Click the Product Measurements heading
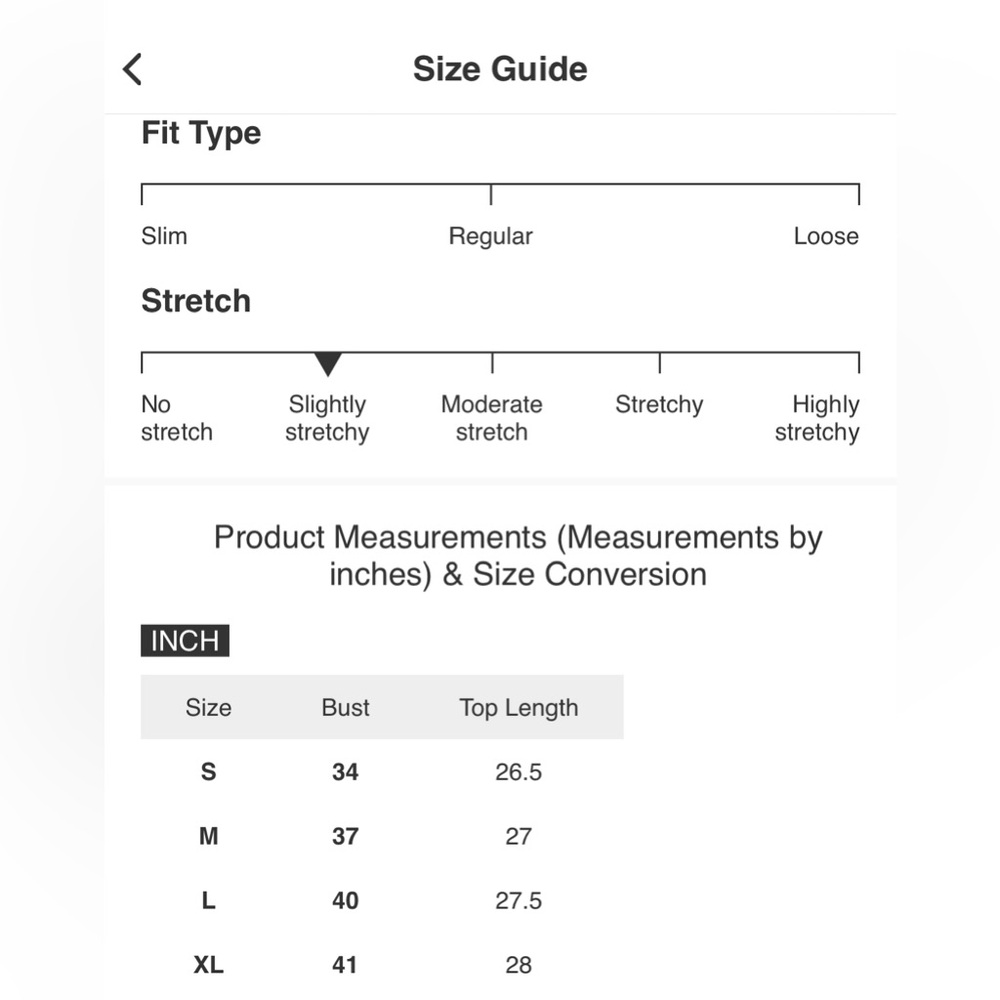The height and width of the screenshot is (1000, 1000). [518, 555]
